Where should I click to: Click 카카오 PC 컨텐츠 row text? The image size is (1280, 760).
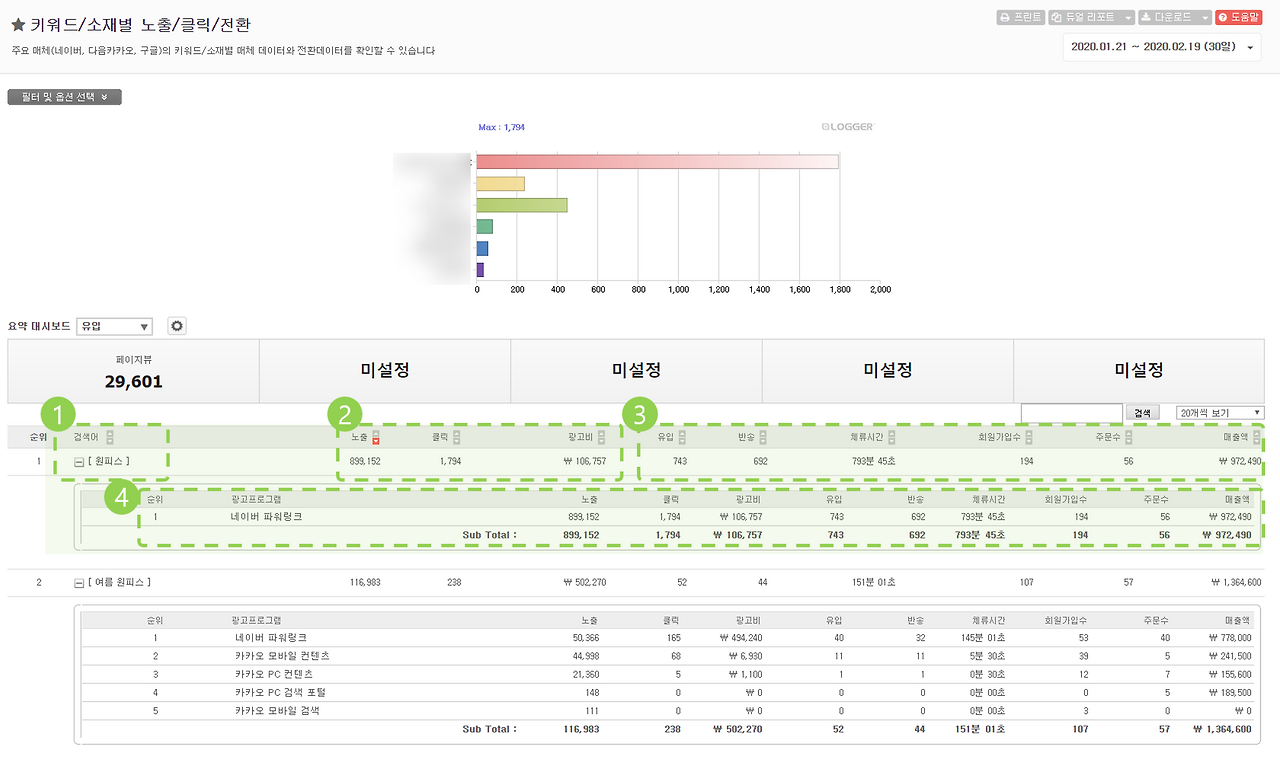[x=275, y=674]
